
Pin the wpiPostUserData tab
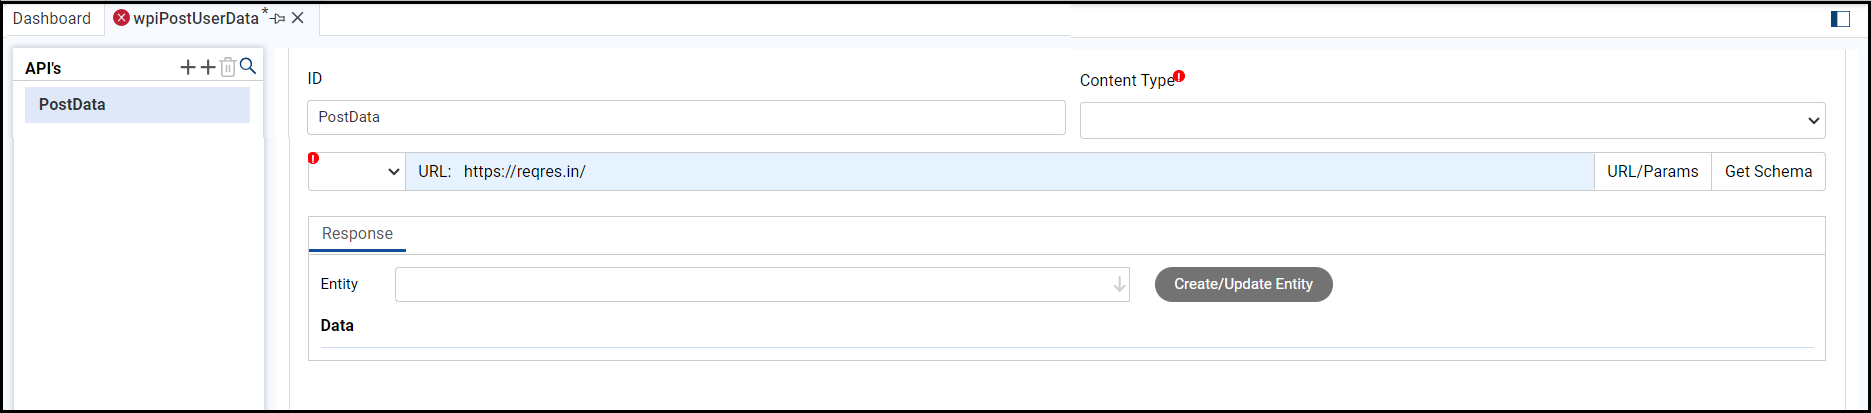[x=279, y=18]
